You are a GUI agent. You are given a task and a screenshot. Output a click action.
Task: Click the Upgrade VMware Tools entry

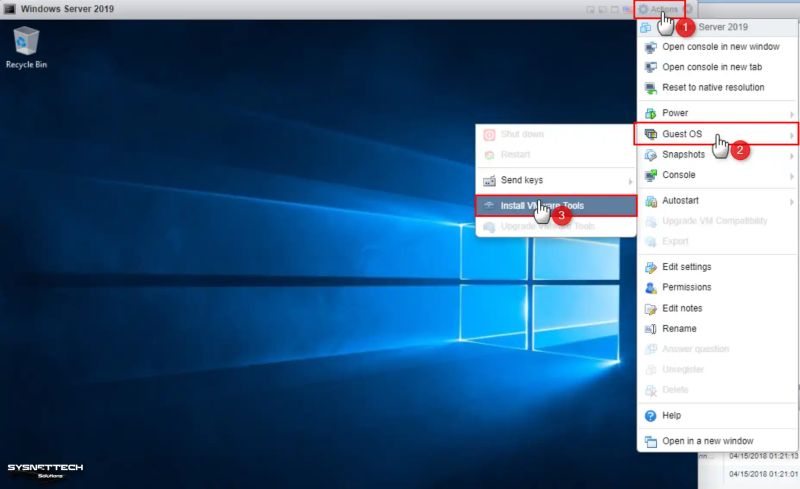[x=556, y=226]
